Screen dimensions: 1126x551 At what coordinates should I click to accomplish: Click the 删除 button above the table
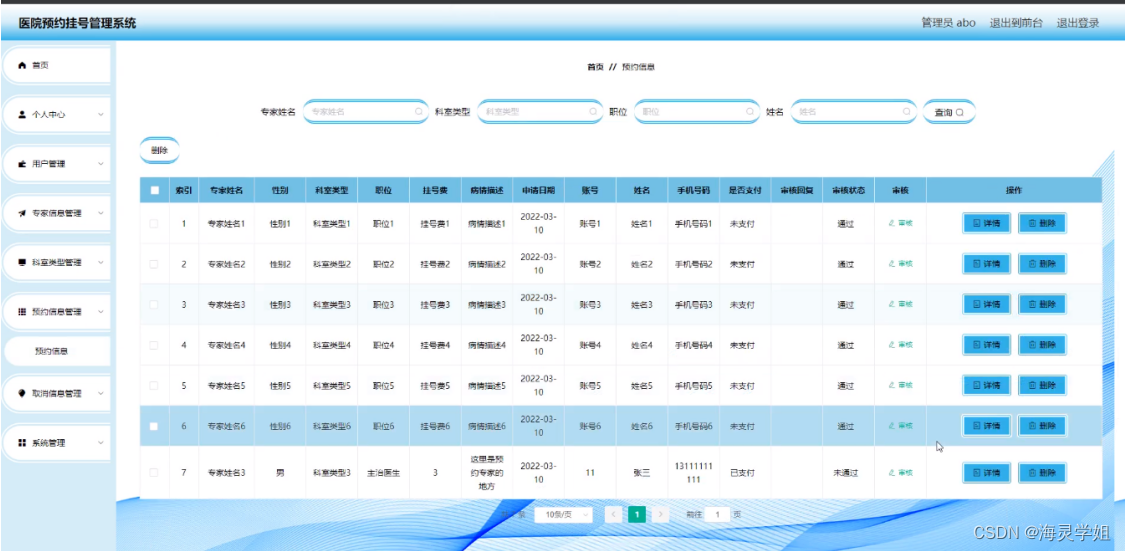(x=159, y=151)
